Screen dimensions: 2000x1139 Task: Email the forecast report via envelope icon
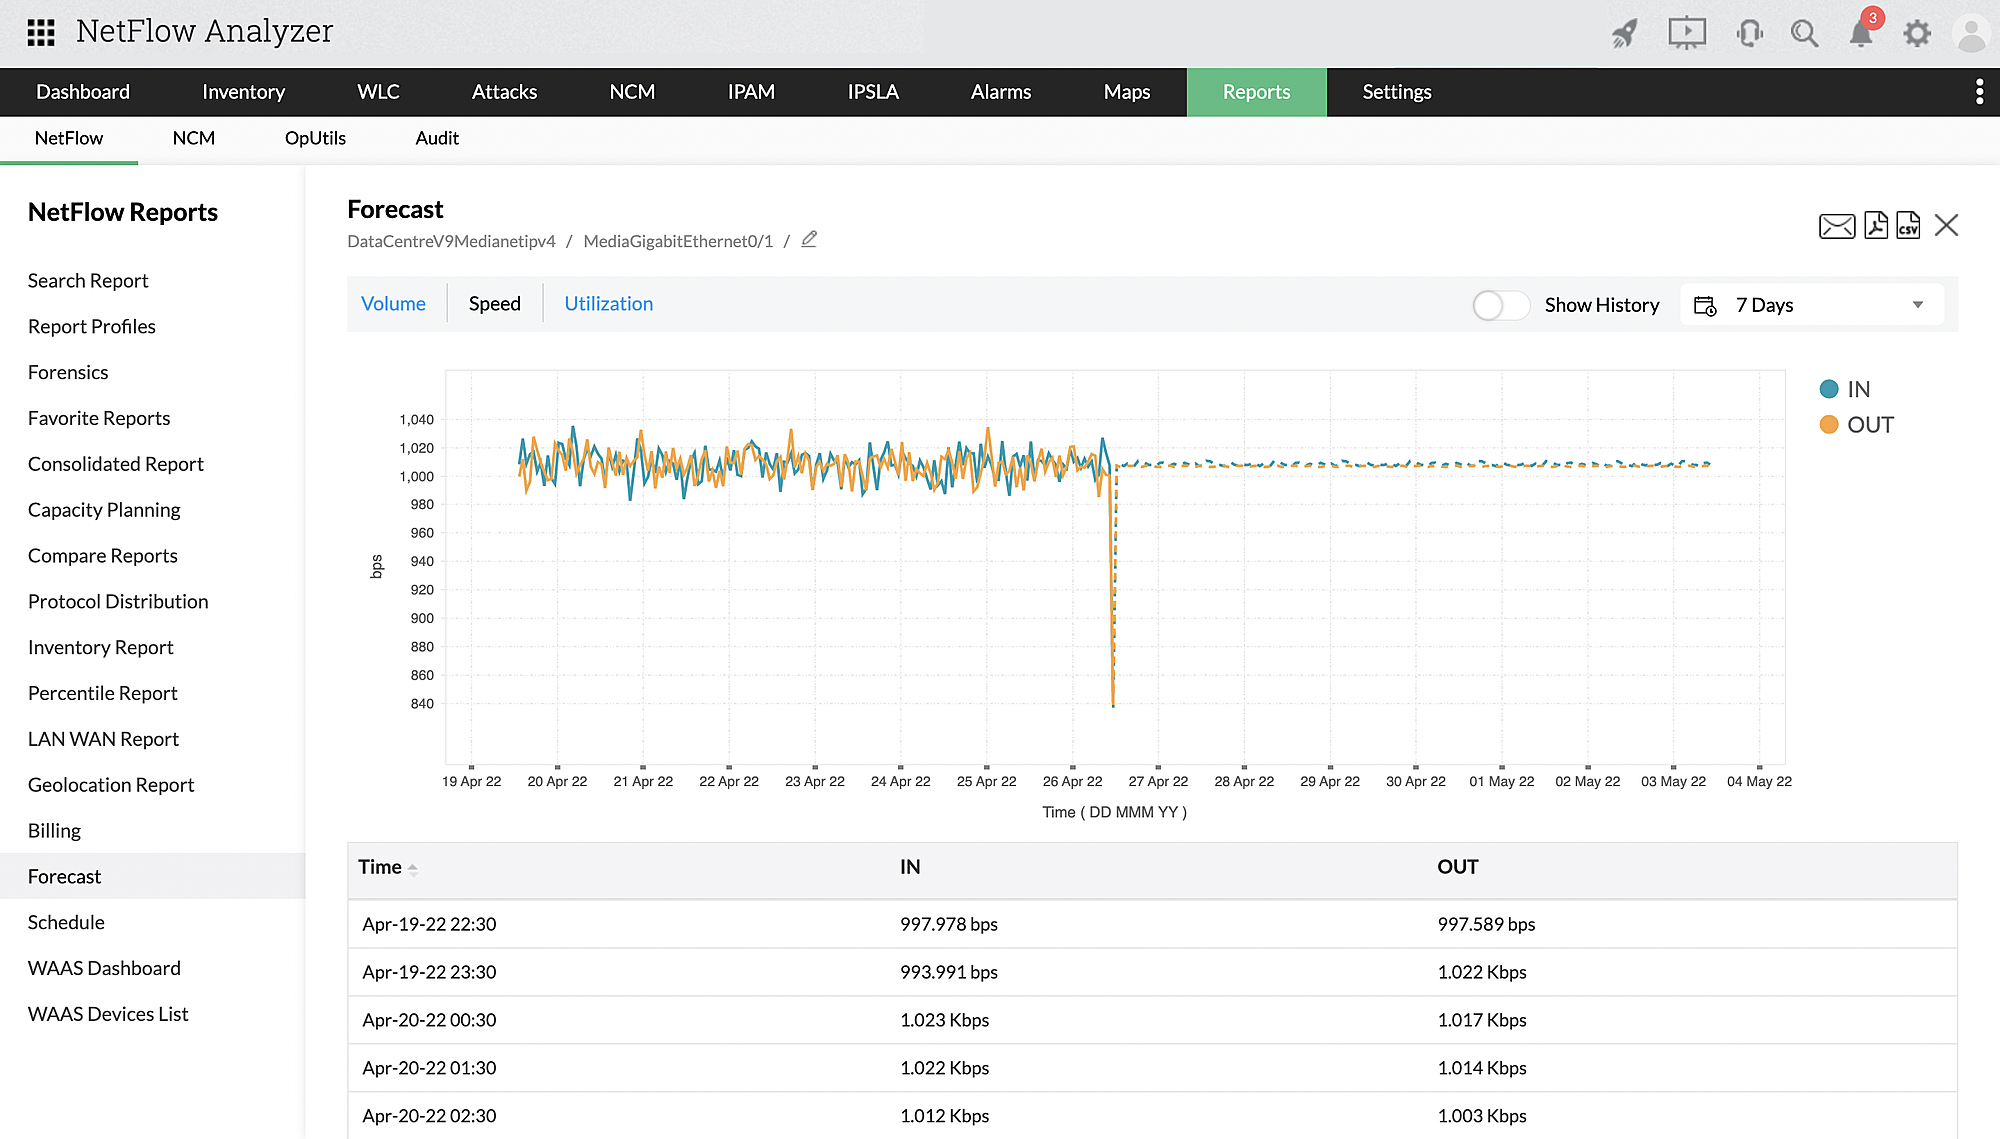coord(1836,226)
